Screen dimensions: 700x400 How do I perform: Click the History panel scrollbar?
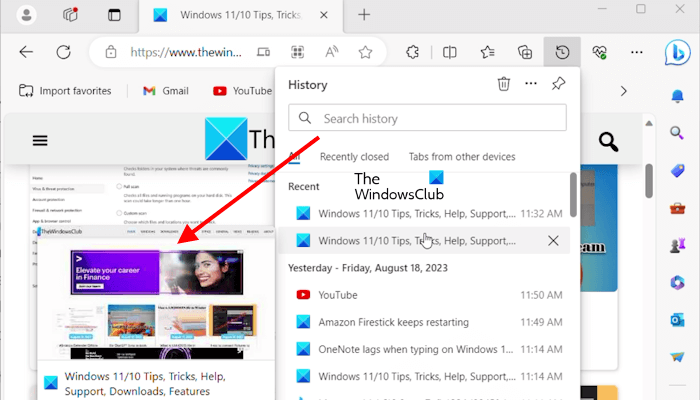[x=573, y=195]
